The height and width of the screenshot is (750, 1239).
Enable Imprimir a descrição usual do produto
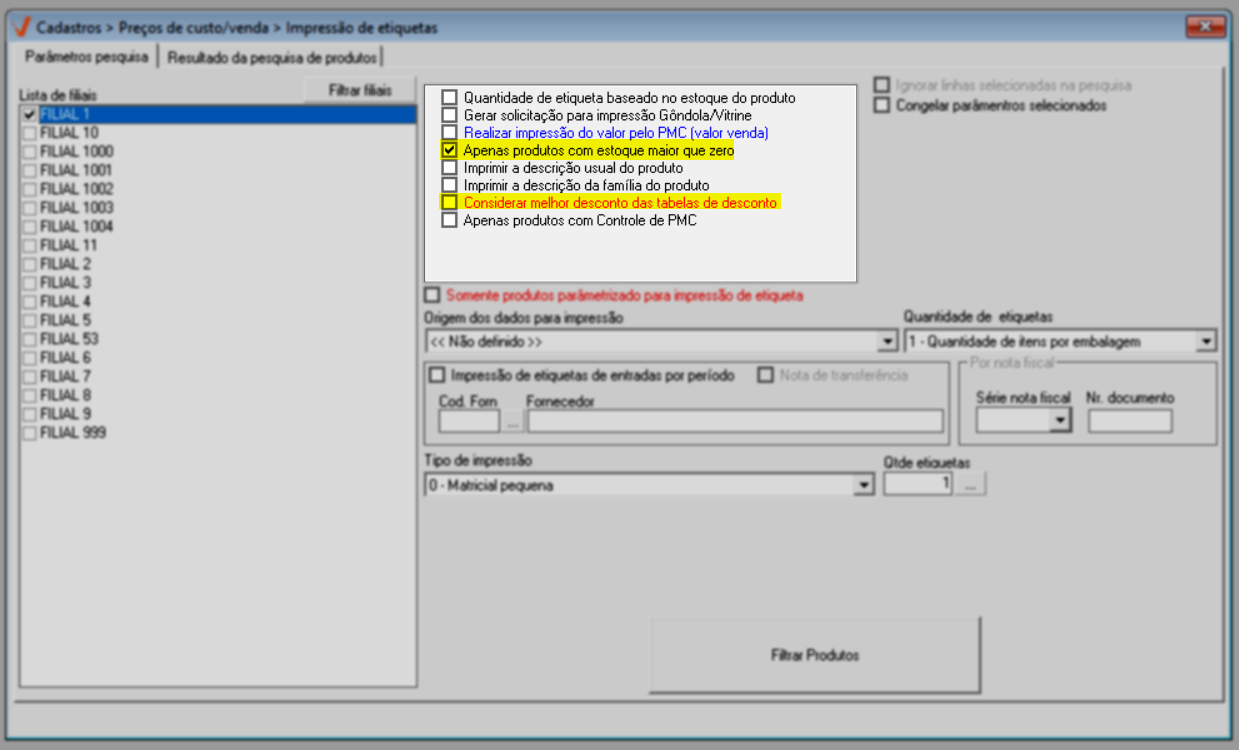click(450, 168)
